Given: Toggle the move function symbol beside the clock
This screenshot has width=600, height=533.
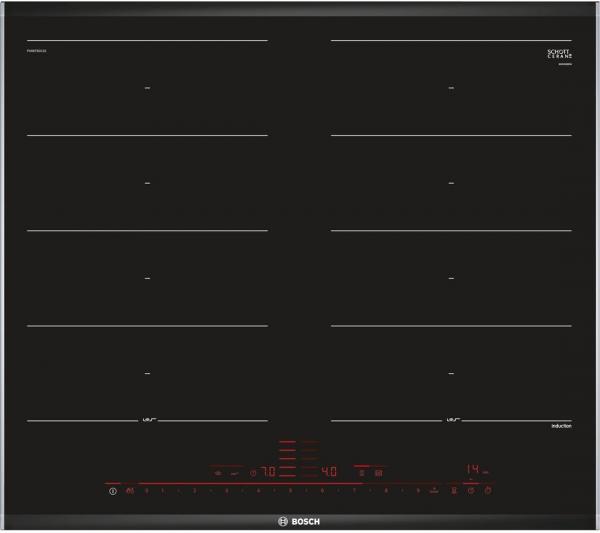Looking at the screenshot, I should coord(235,474).
